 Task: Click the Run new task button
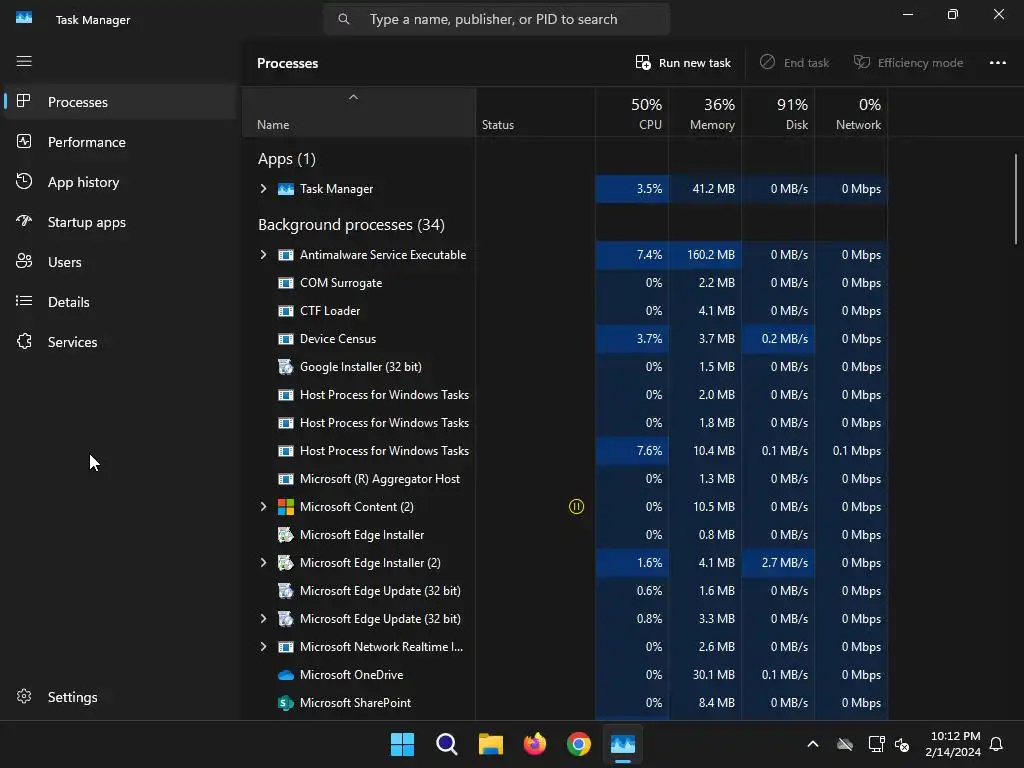[683, 63]
